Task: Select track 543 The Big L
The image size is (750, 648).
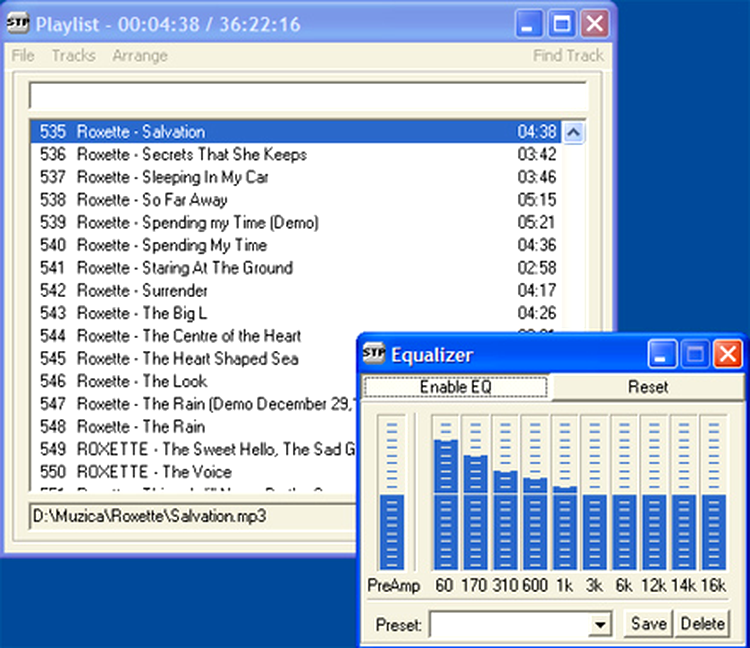Action: [297, 313]
